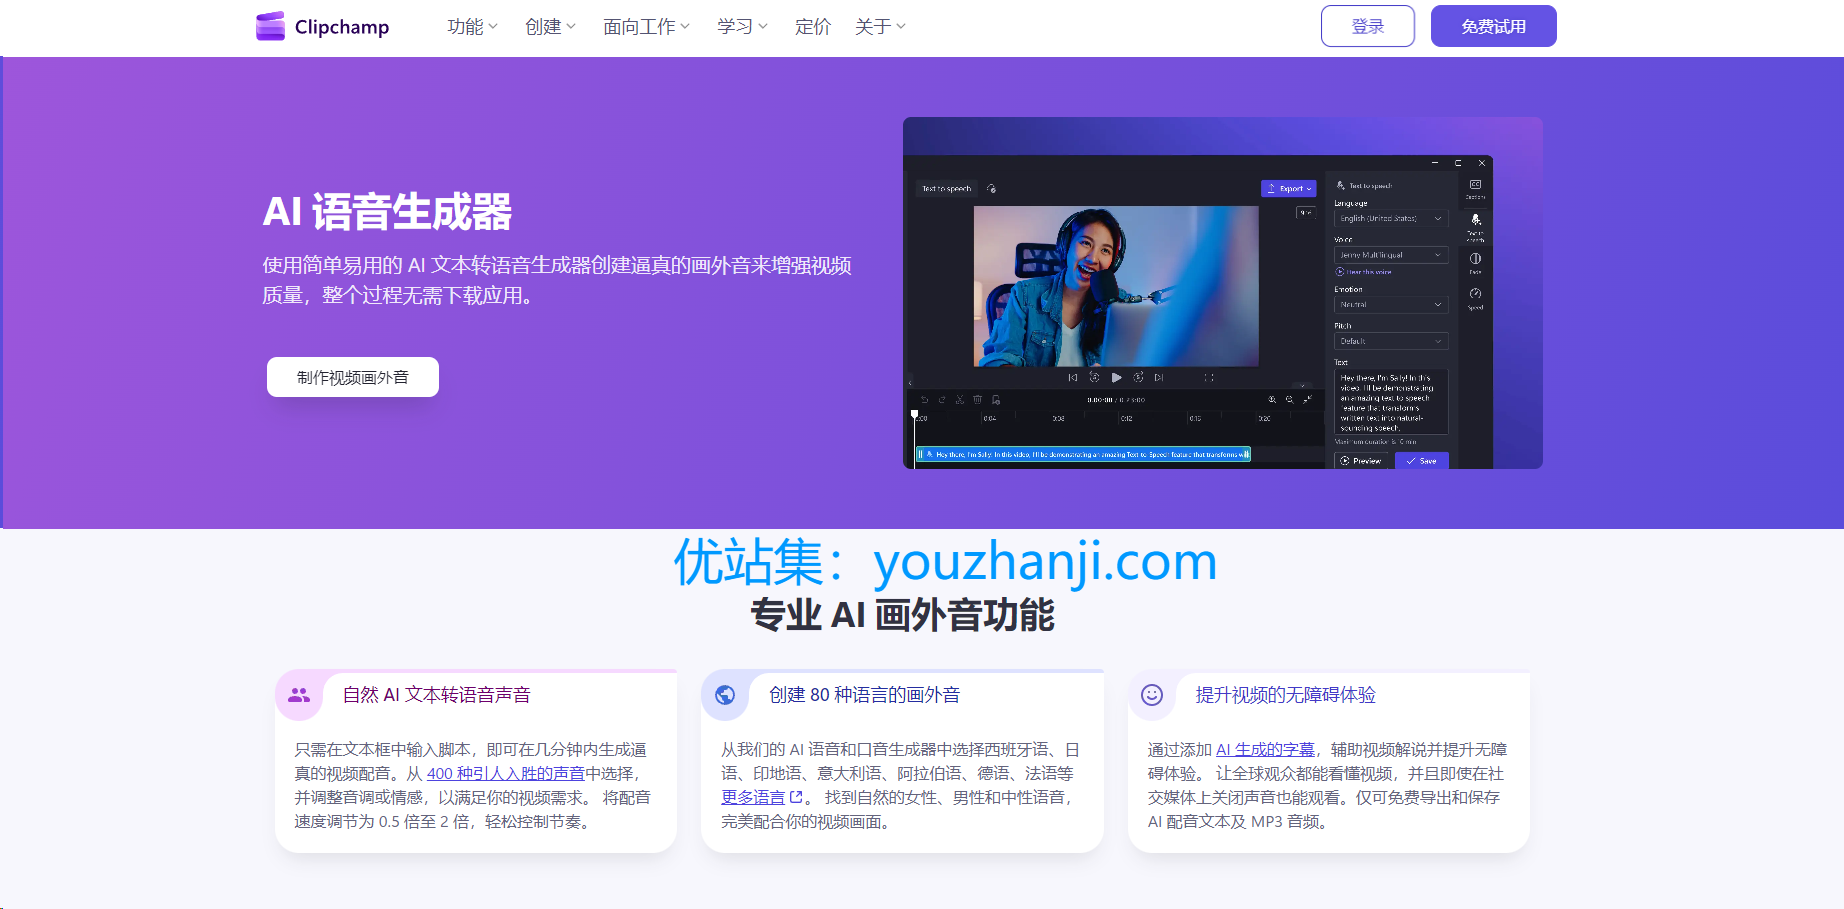The width and height of the screenshot is (1844, 909).
Task: Open the Emotion dropdown set to Neutral
Action: [x=1391, y=304]
